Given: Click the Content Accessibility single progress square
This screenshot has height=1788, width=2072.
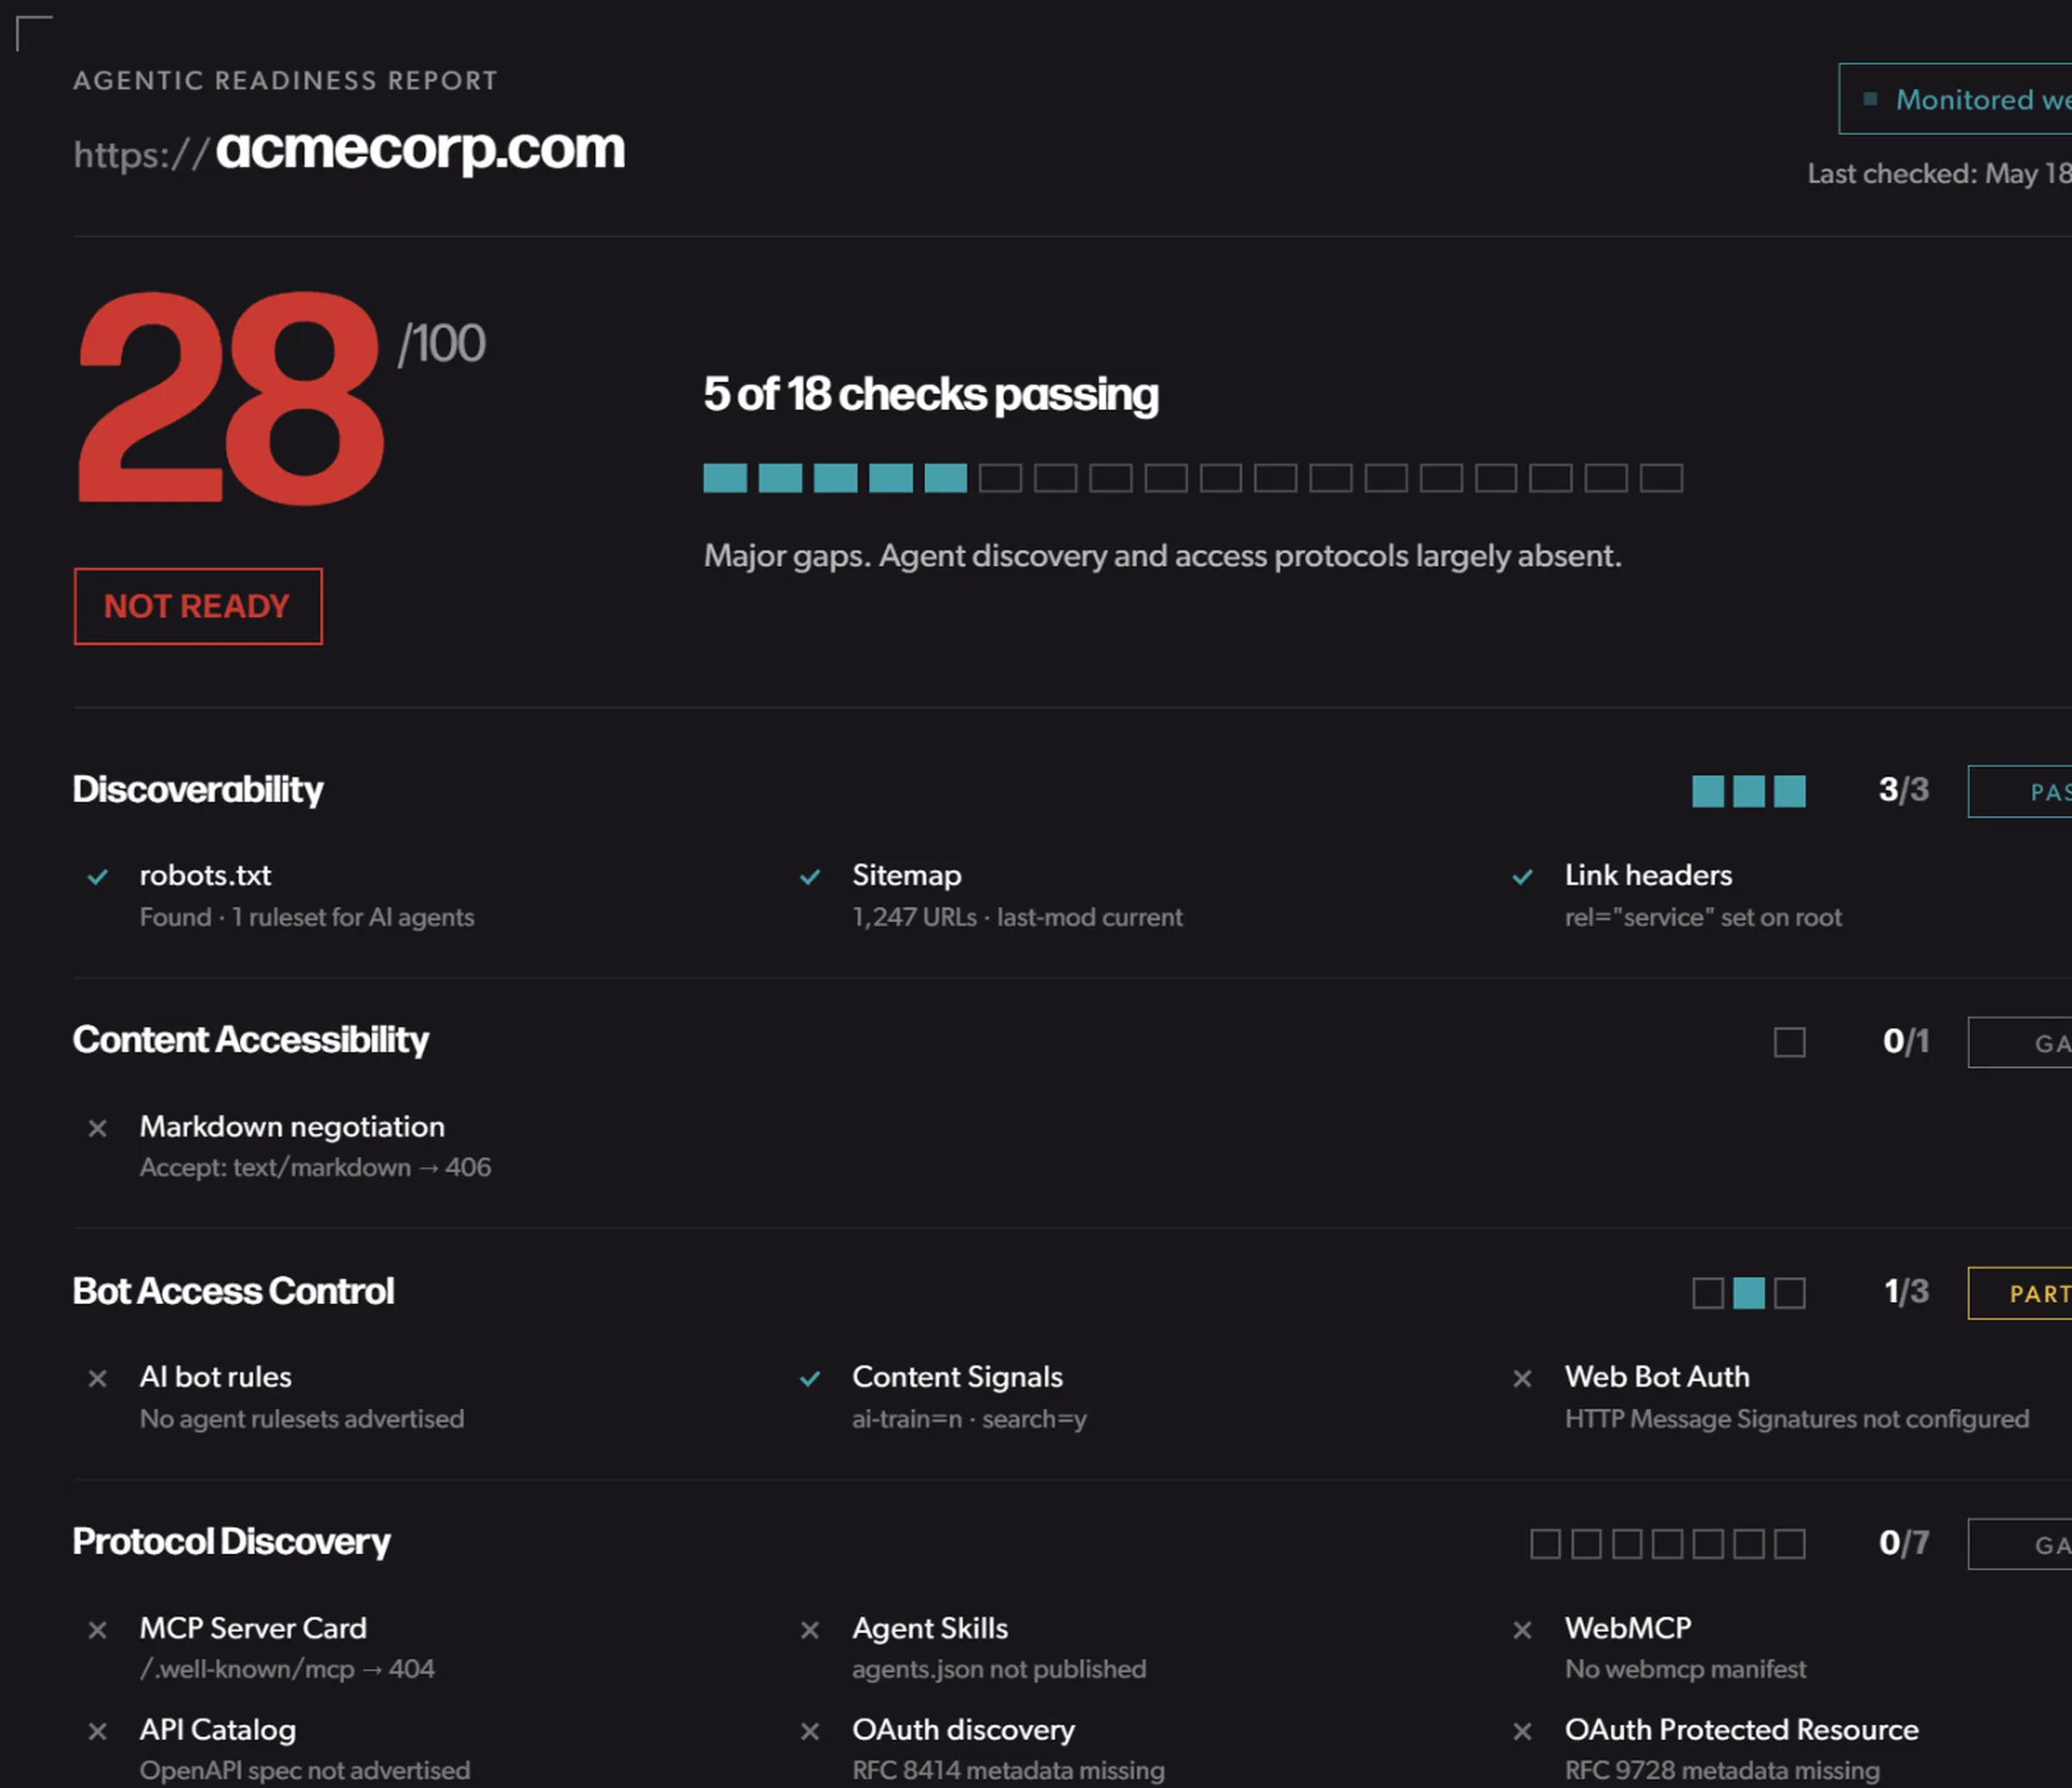Looking at the screenshot, I should pos(1789,1042).
